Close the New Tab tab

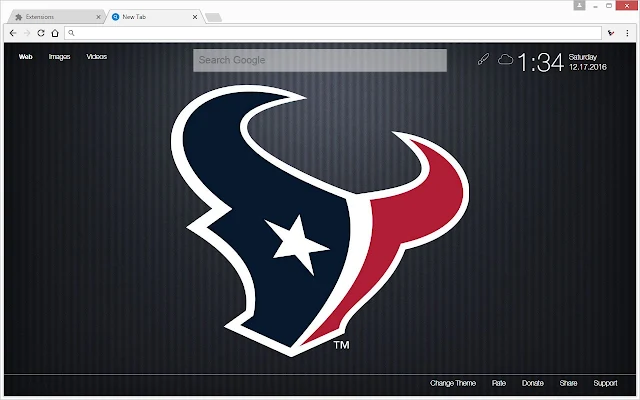click(x=195, y=17)
